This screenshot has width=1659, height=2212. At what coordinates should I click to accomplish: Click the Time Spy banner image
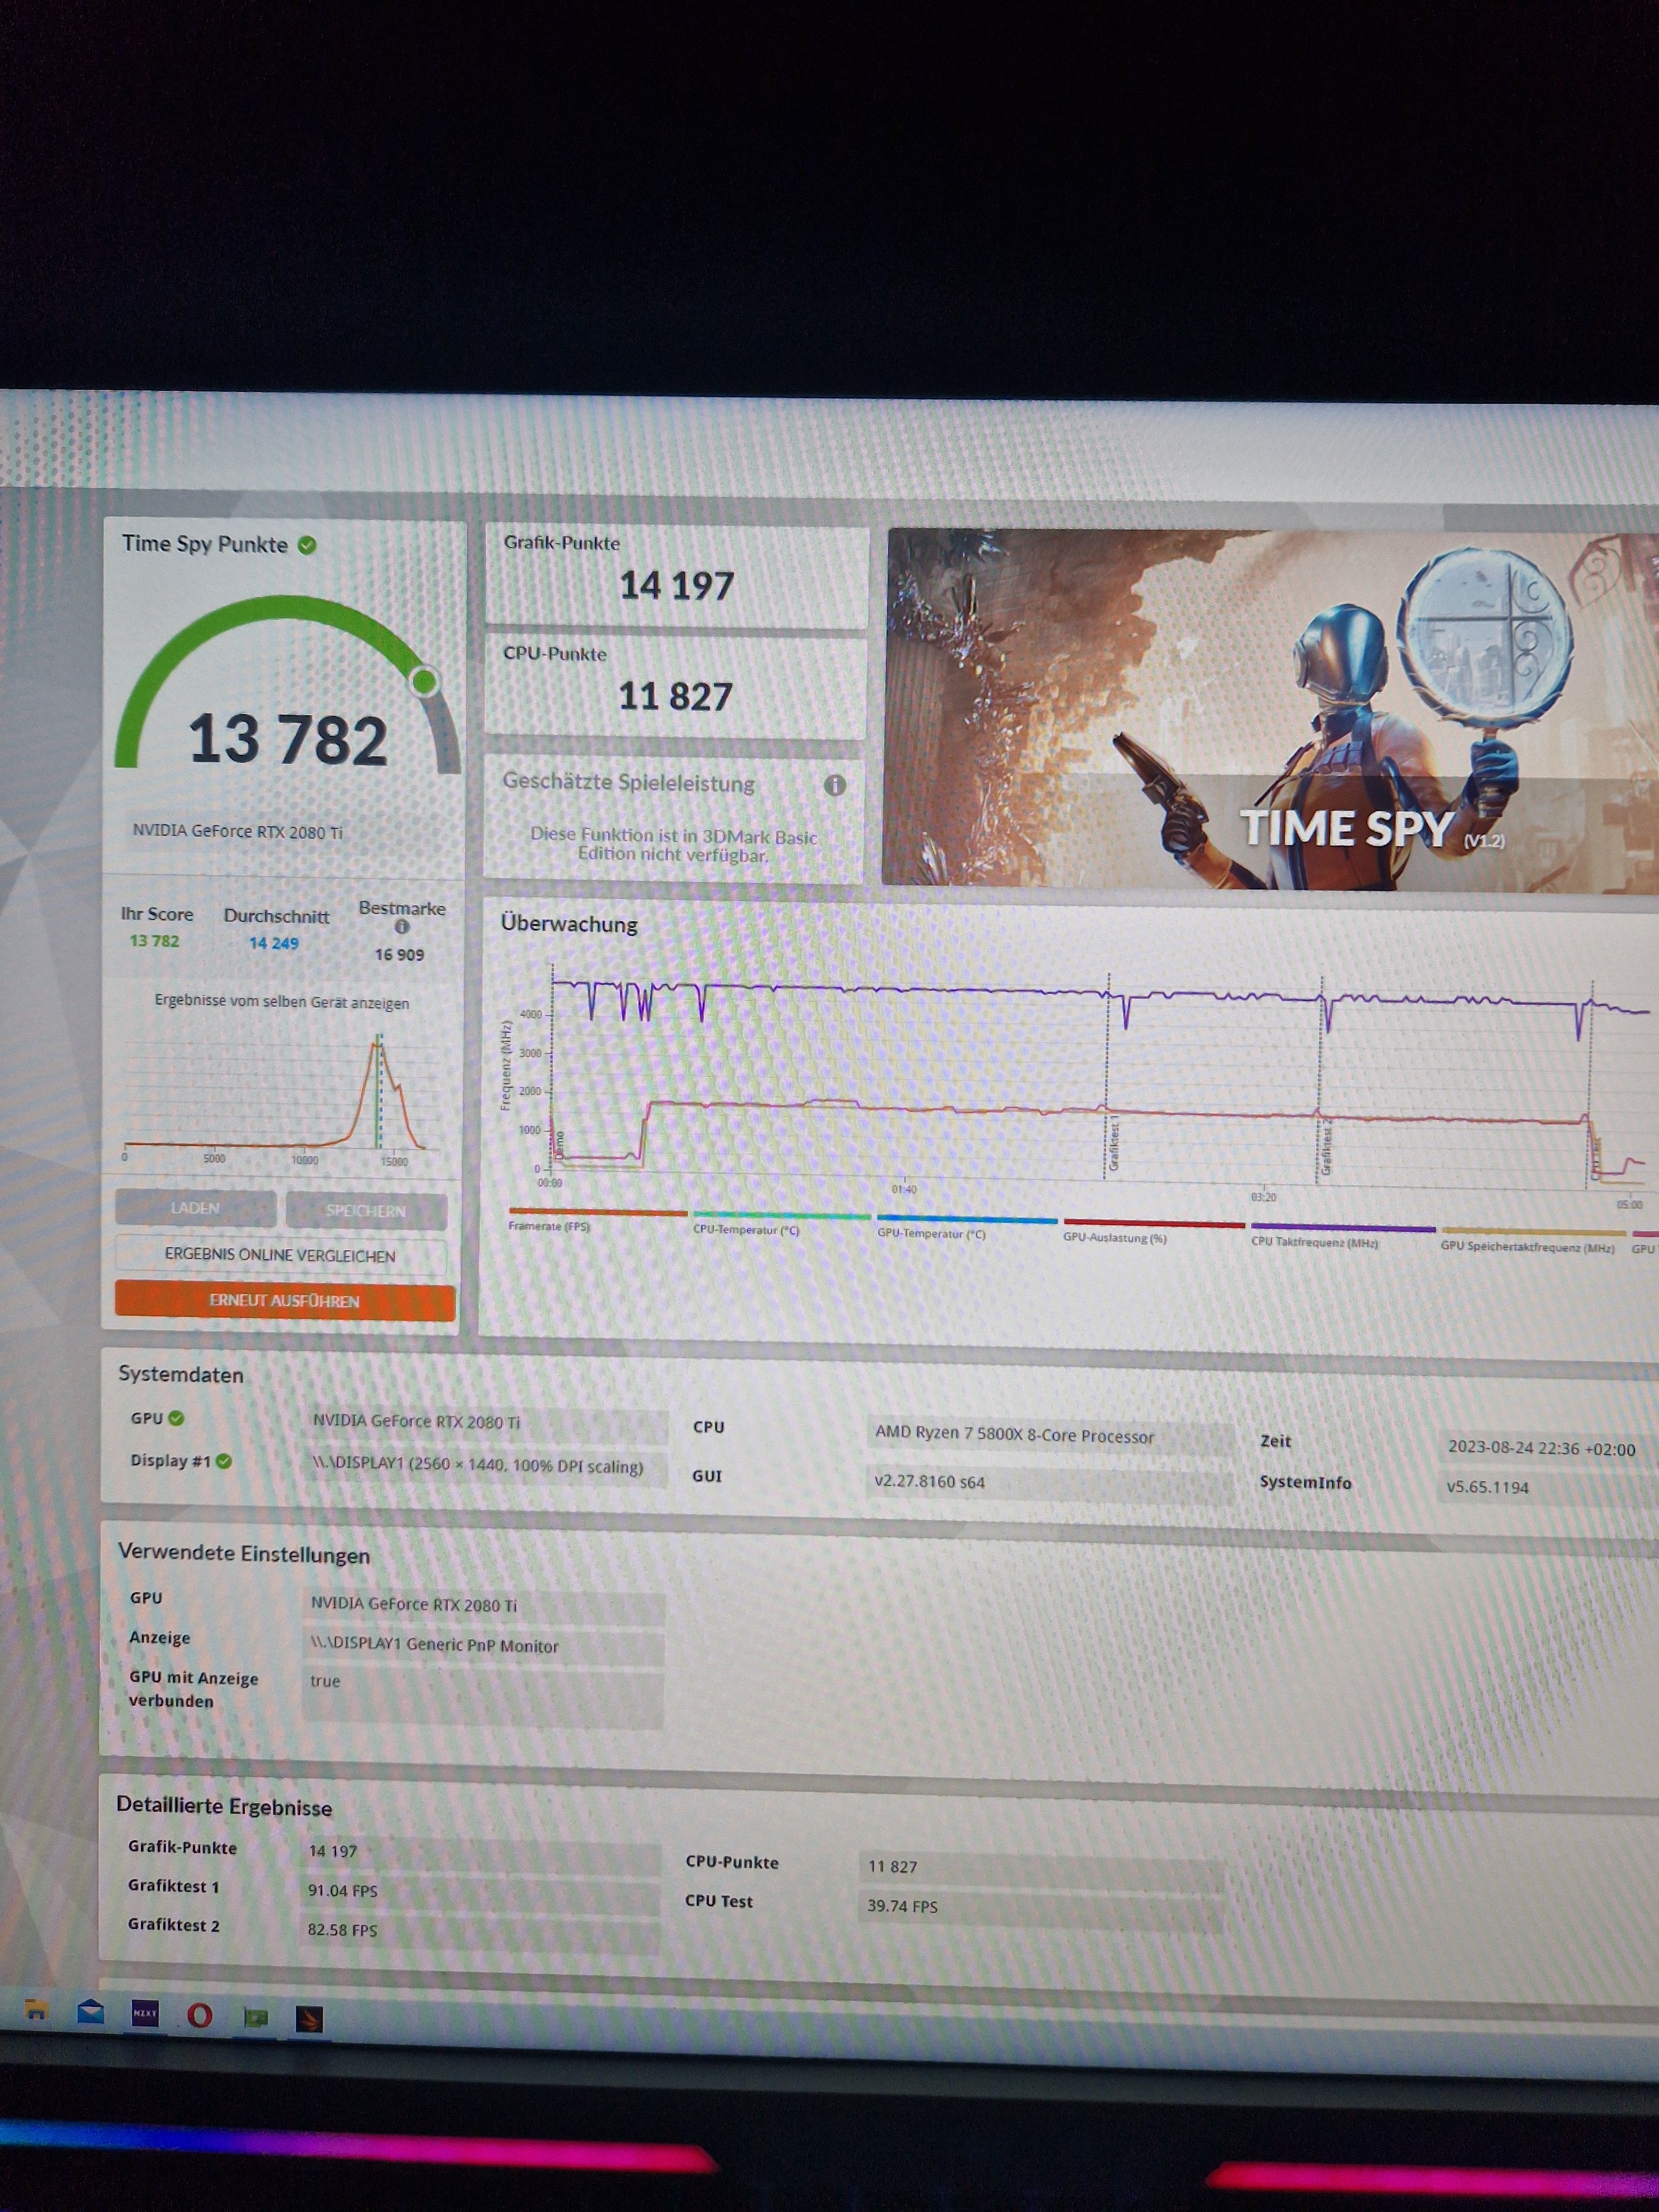1270,710
